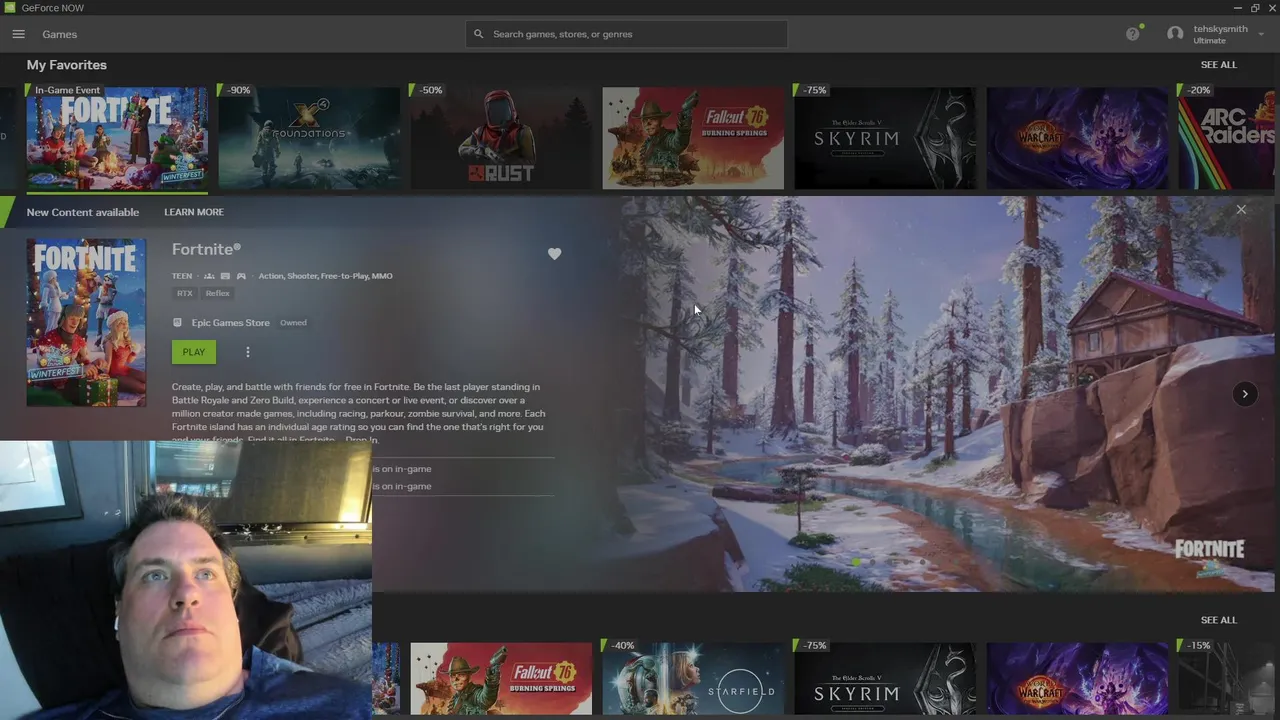This screenshot has width=1280, height=720.
Task: Click the Fortnite Winterfest cover art
Action: click(x=86, y=322)
